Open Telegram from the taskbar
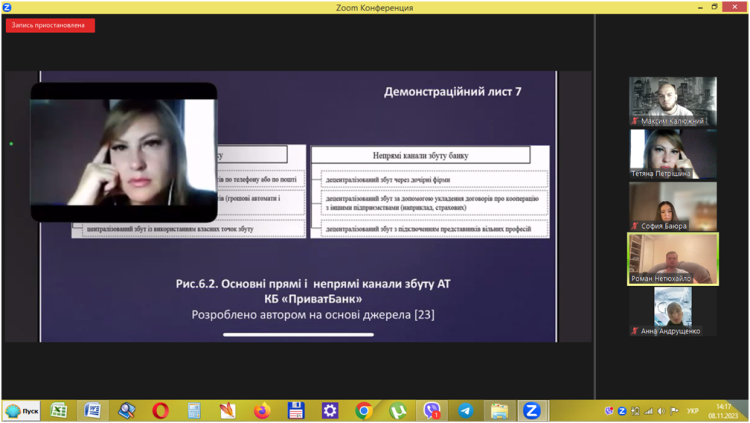This screenshot has height=423, width=750. coord(465,410)
